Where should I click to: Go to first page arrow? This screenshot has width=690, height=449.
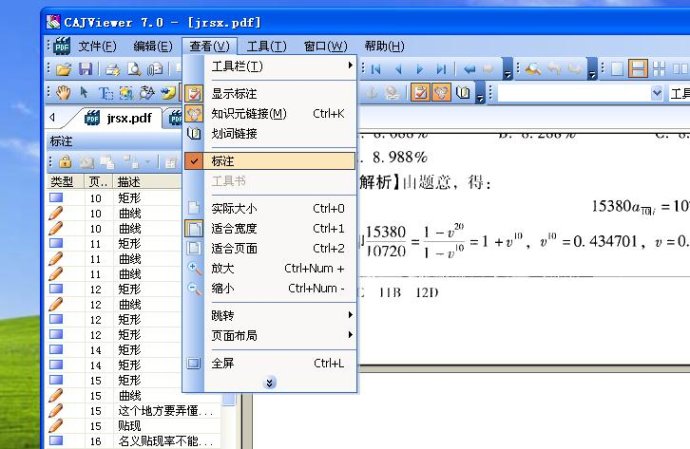click(376, 69)
